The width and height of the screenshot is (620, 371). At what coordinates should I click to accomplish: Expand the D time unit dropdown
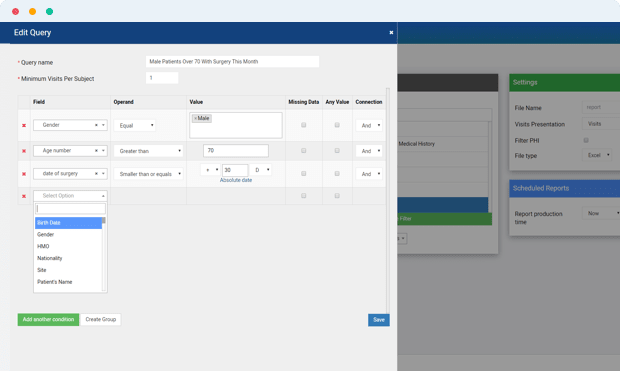tap(261, 170)
